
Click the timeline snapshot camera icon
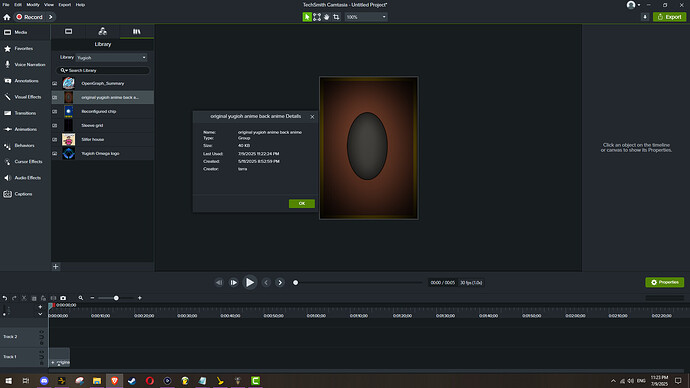(63, 298)
